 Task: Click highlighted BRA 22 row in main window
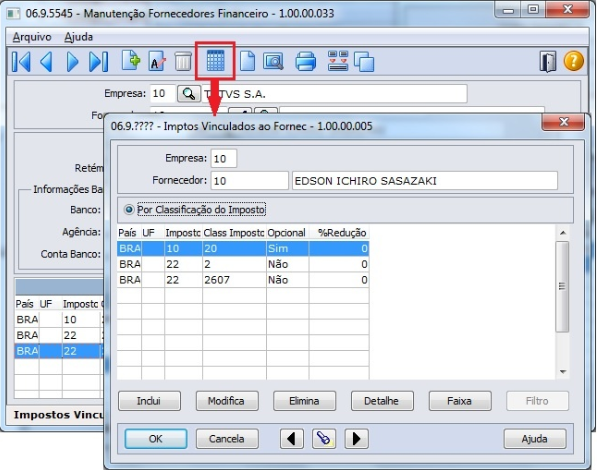pos(59,351)
